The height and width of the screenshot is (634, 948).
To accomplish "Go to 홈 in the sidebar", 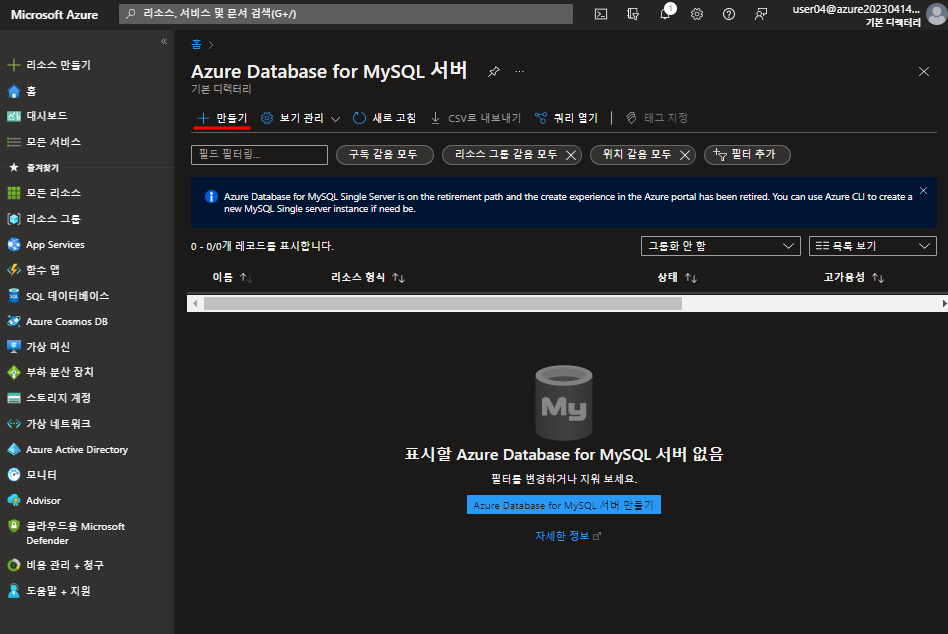I will pyautogui.click(x=31, y=91).
